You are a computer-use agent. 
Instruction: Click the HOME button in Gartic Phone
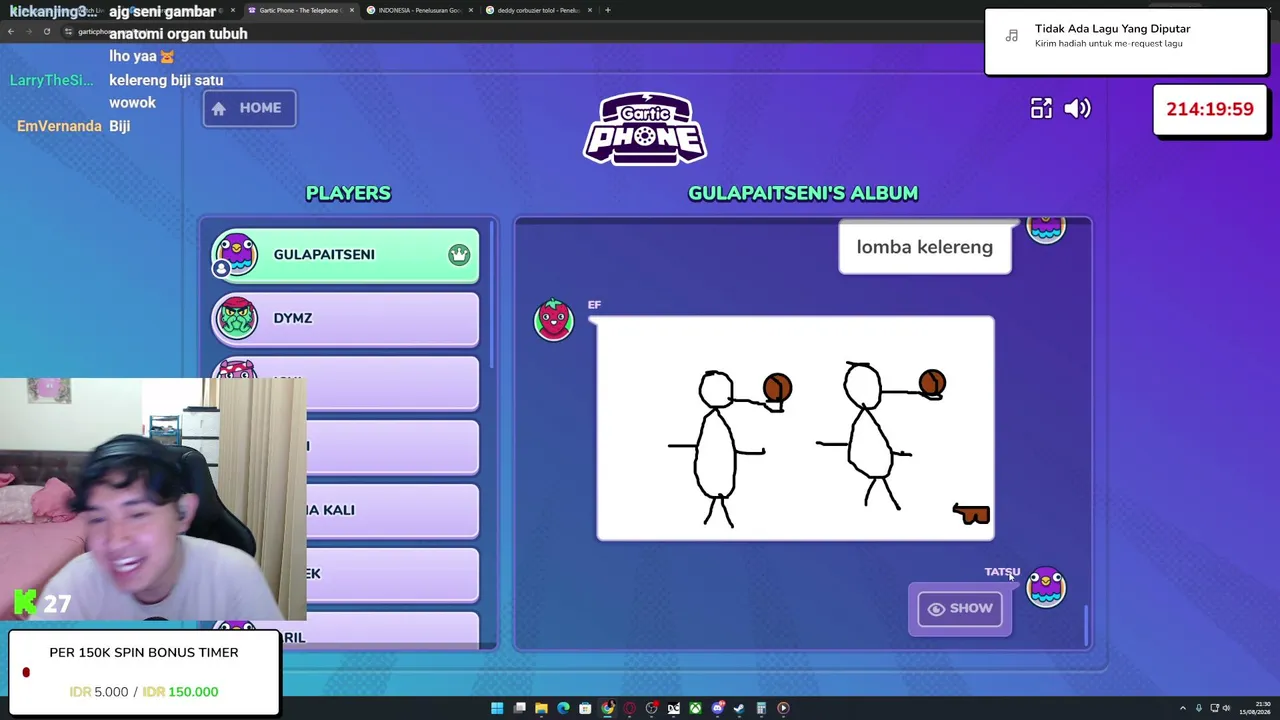249,108
